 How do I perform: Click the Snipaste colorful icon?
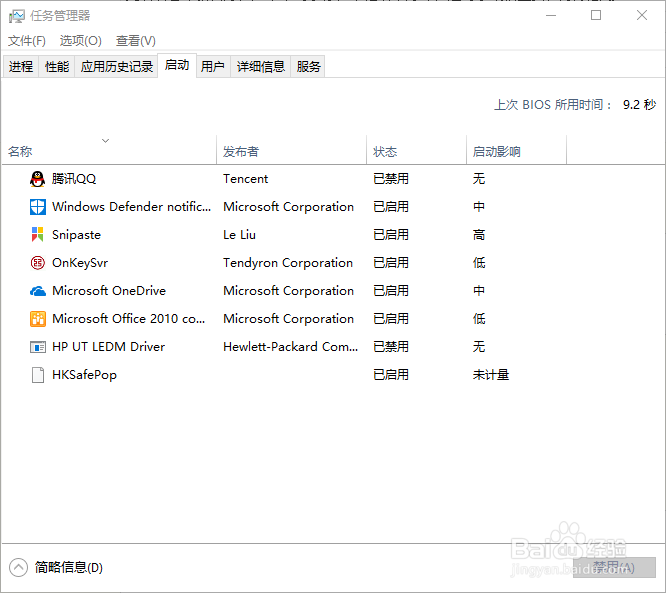click(37, 234)
